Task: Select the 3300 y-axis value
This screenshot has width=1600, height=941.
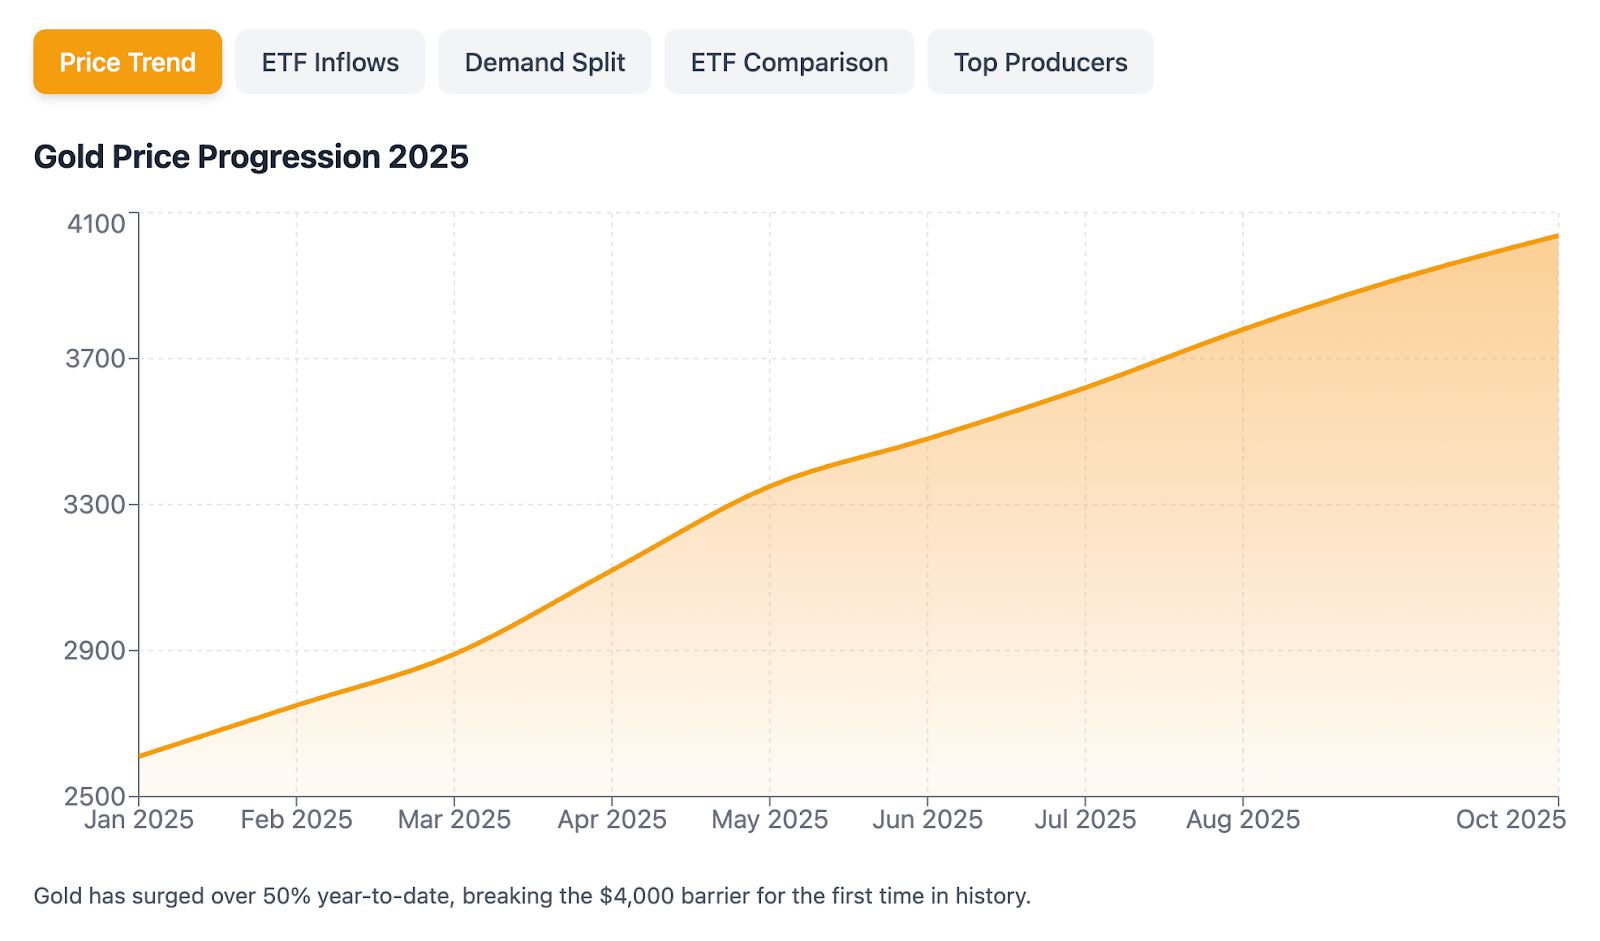Action: [96, 504]
